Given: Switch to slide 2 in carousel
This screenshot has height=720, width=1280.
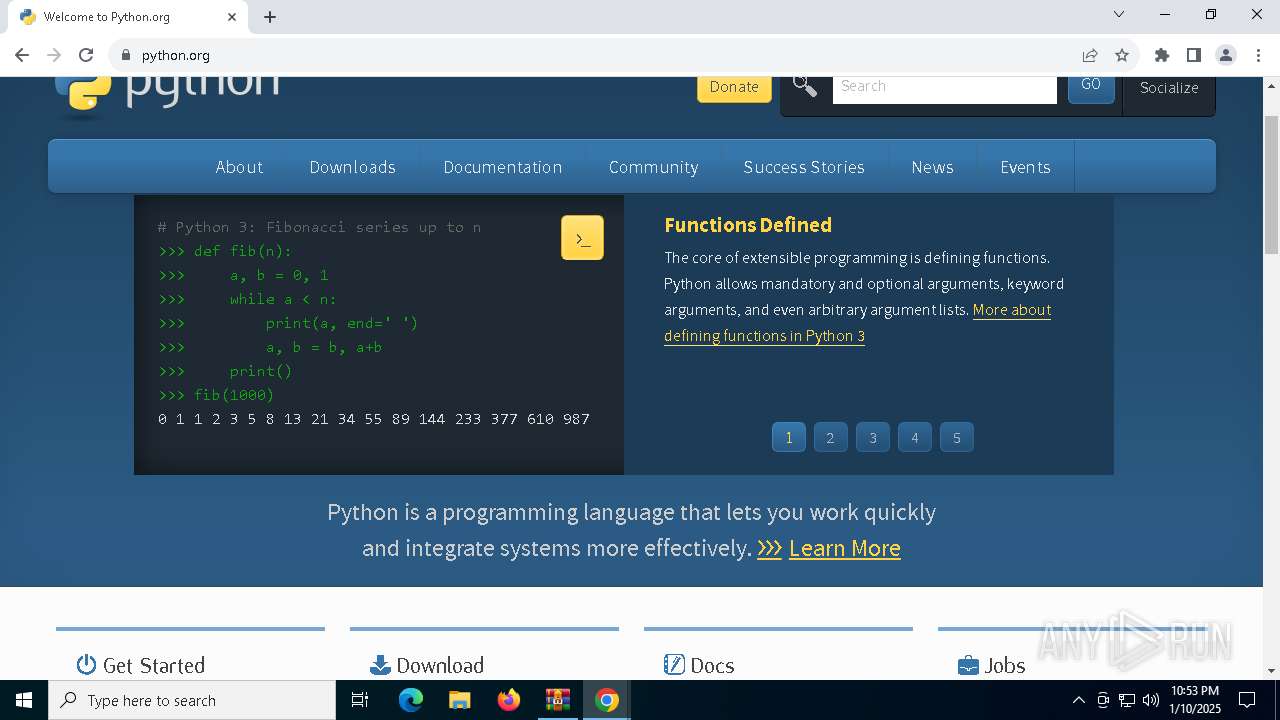Looking at the screenshot, I should tap(830, 437).
